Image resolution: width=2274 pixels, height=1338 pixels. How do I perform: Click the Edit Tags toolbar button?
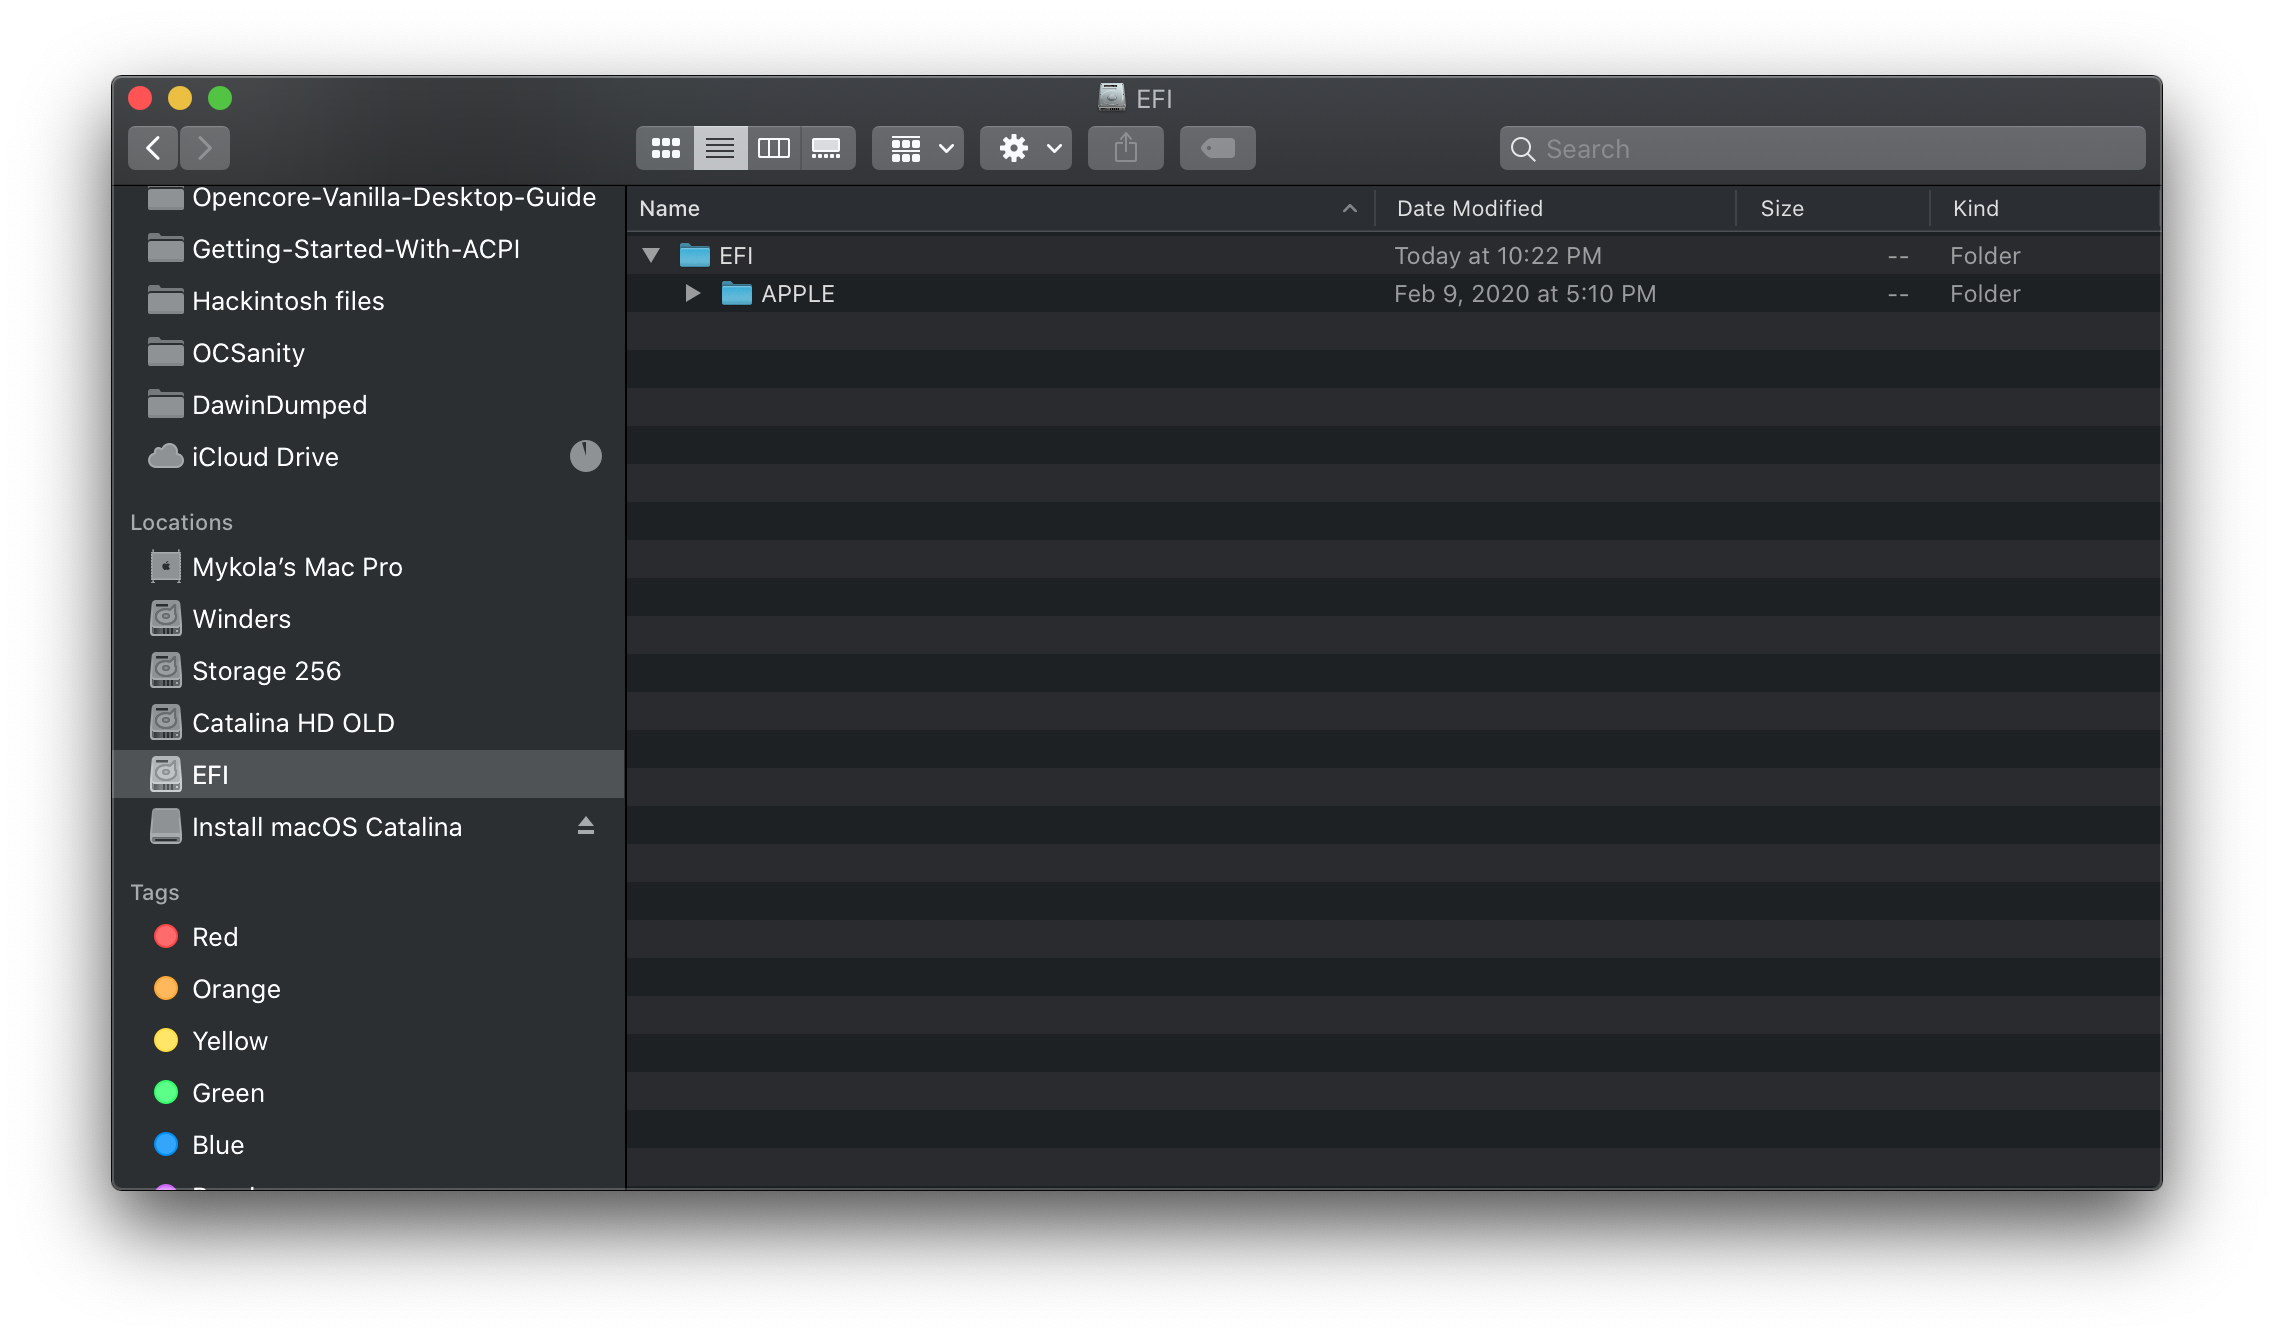1217,148
